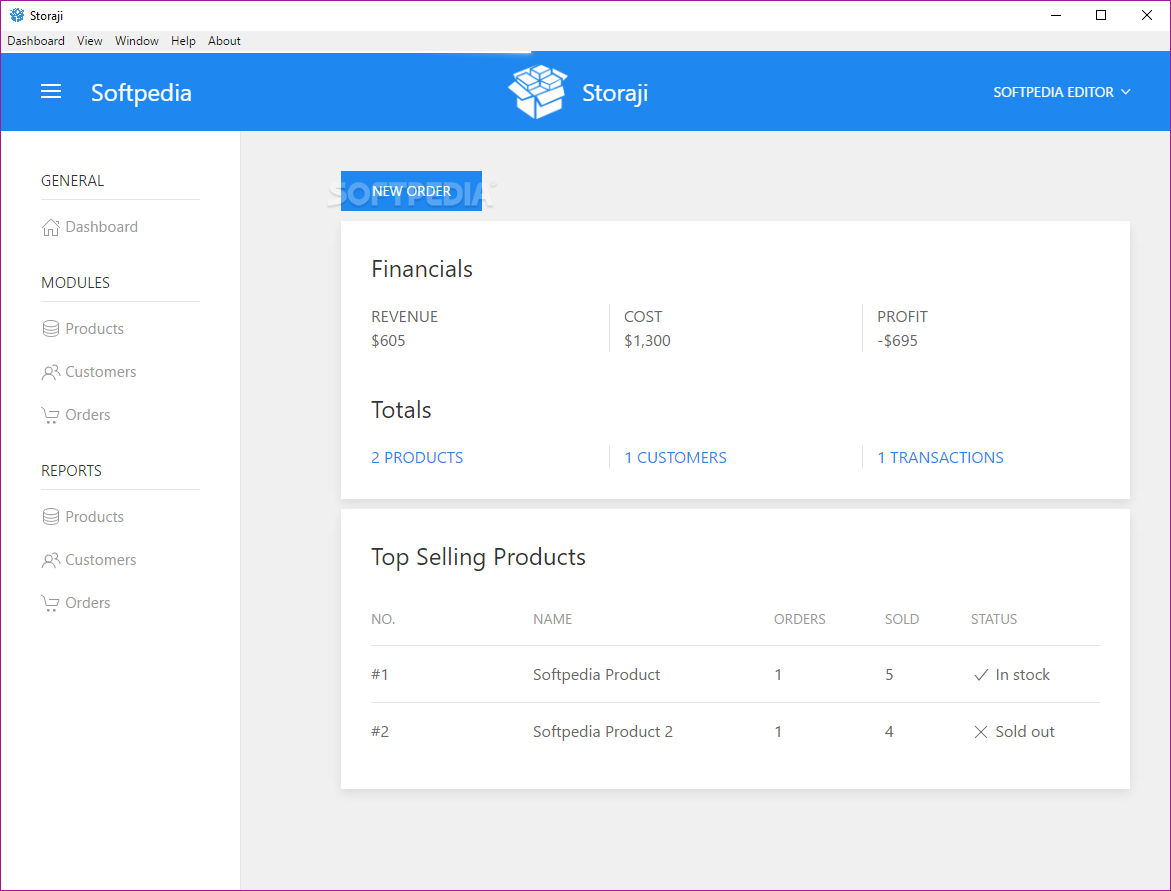Open the View menu
This screenshot has width=1171, height=891.
[90, 41]
